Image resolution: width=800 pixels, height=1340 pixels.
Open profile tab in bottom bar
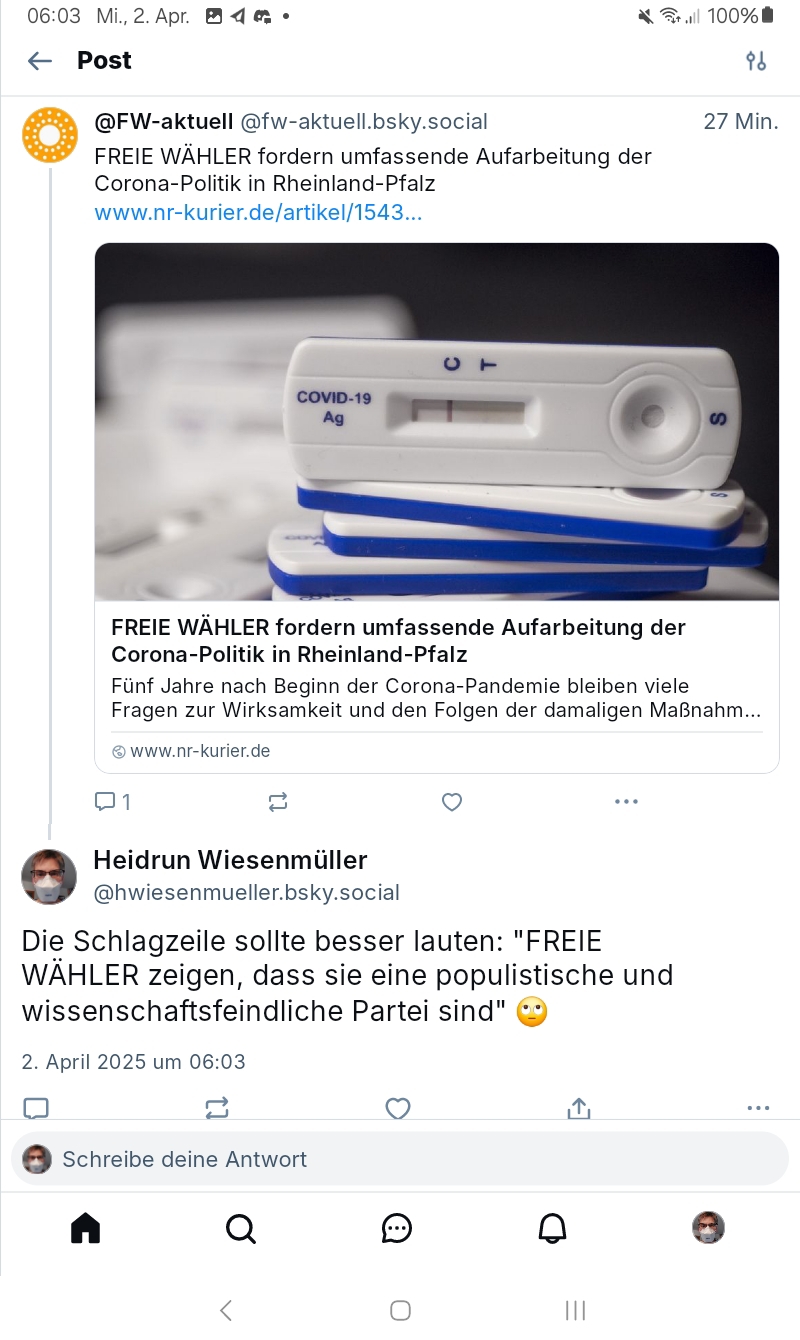pos(708,1227)
